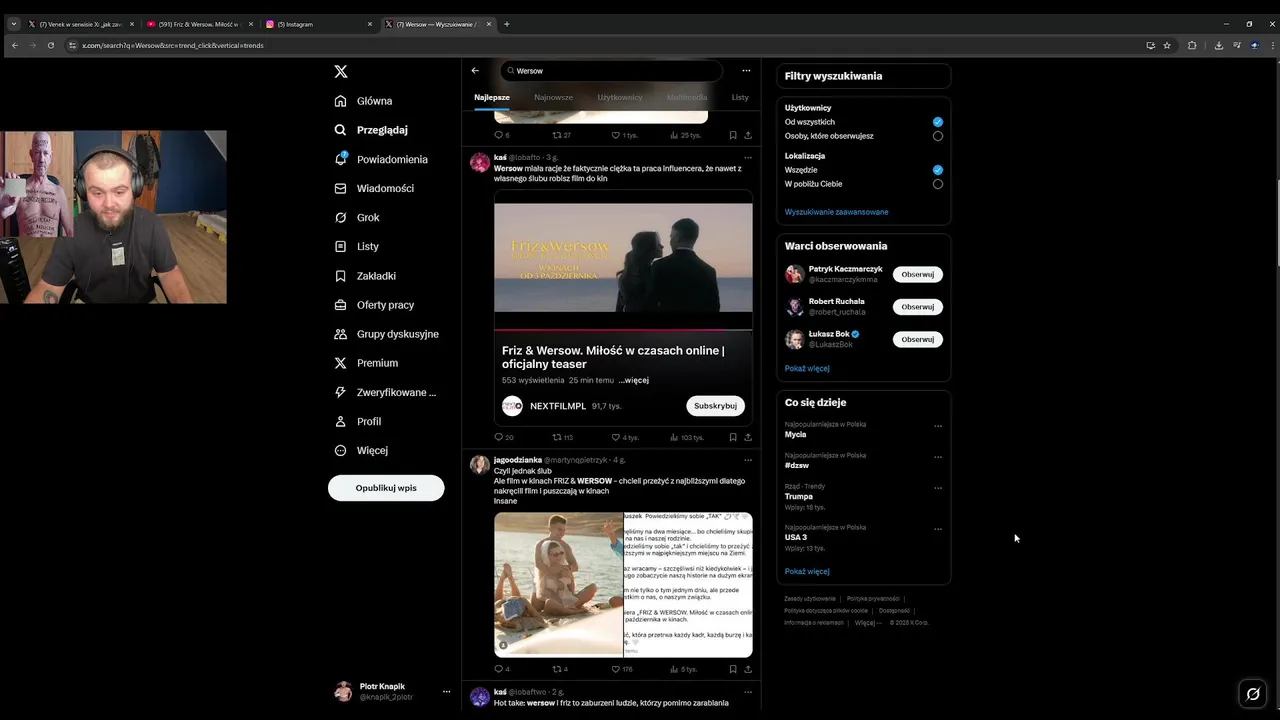
Task: Open options for Mycia trend
Action: (x=938, y=426)
